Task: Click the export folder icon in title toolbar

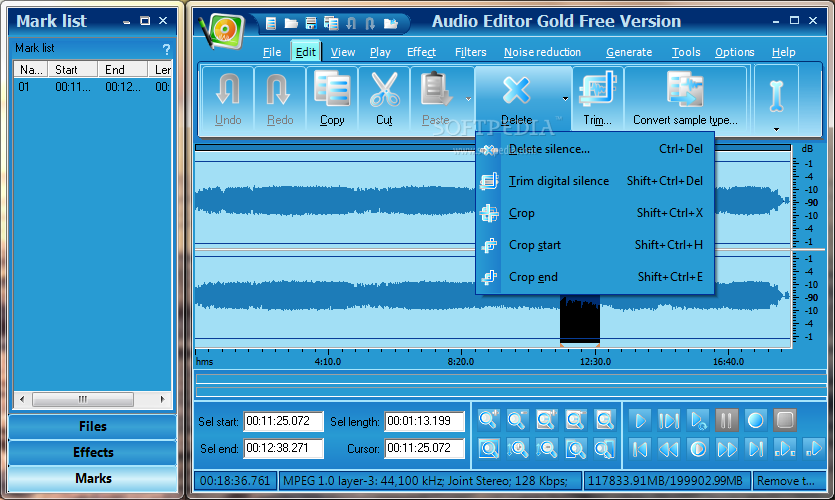Action: coord(391,23)
